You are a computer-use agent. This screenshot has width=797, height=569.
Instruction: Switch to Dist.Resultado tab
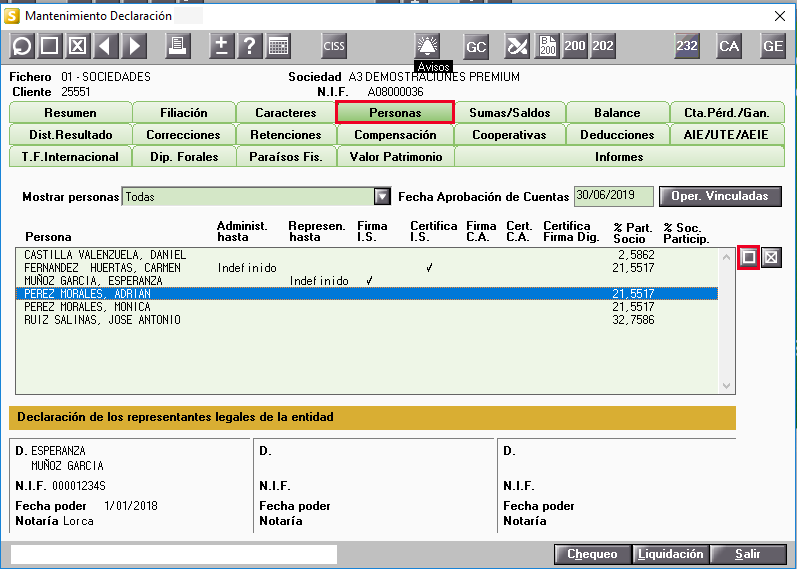tap(71, 135)
